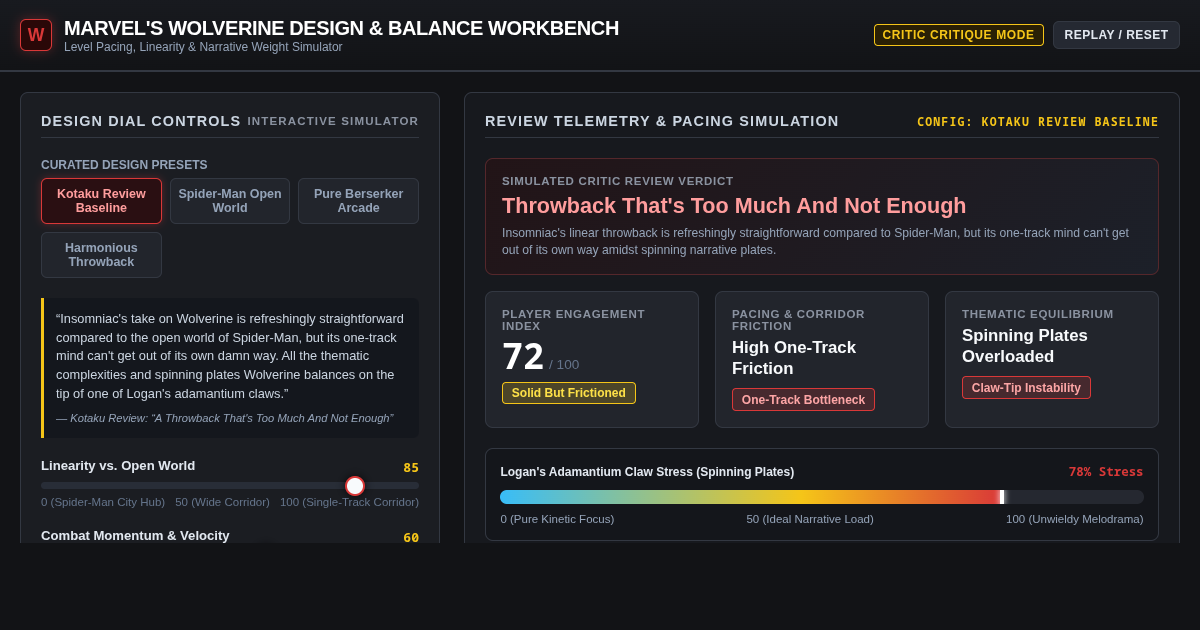Click the 50 (Ideal Narrative Load) scale label
The image size is (1200, 630).
(810, 519)
